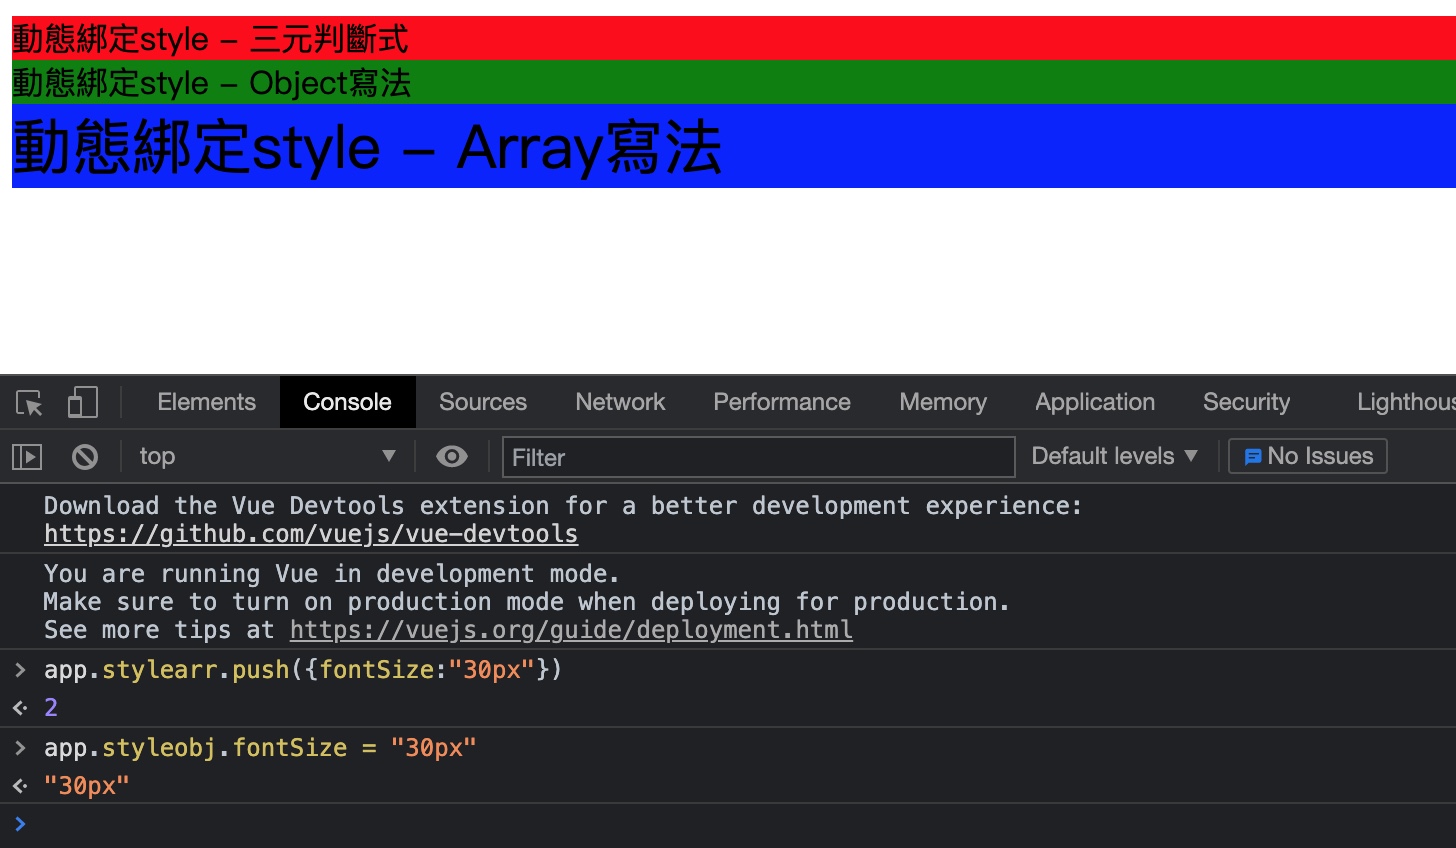Click the arrow beside the stylearr.push command
Image resolution: width=1456 pixels, height=848 pixels.
[20, 669]
